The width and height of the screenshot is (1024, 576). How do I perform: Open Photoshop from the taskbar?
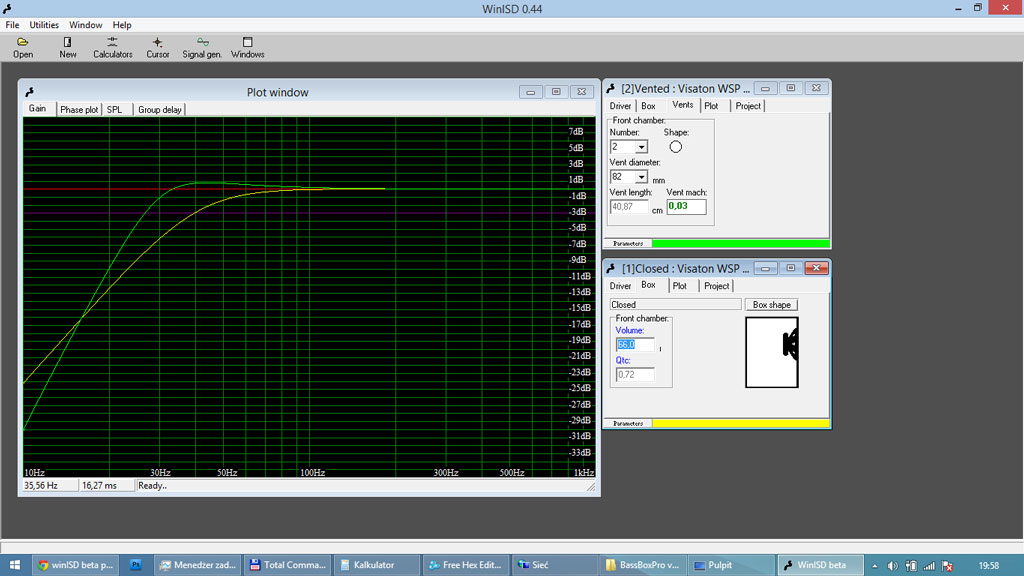point(136,565)
